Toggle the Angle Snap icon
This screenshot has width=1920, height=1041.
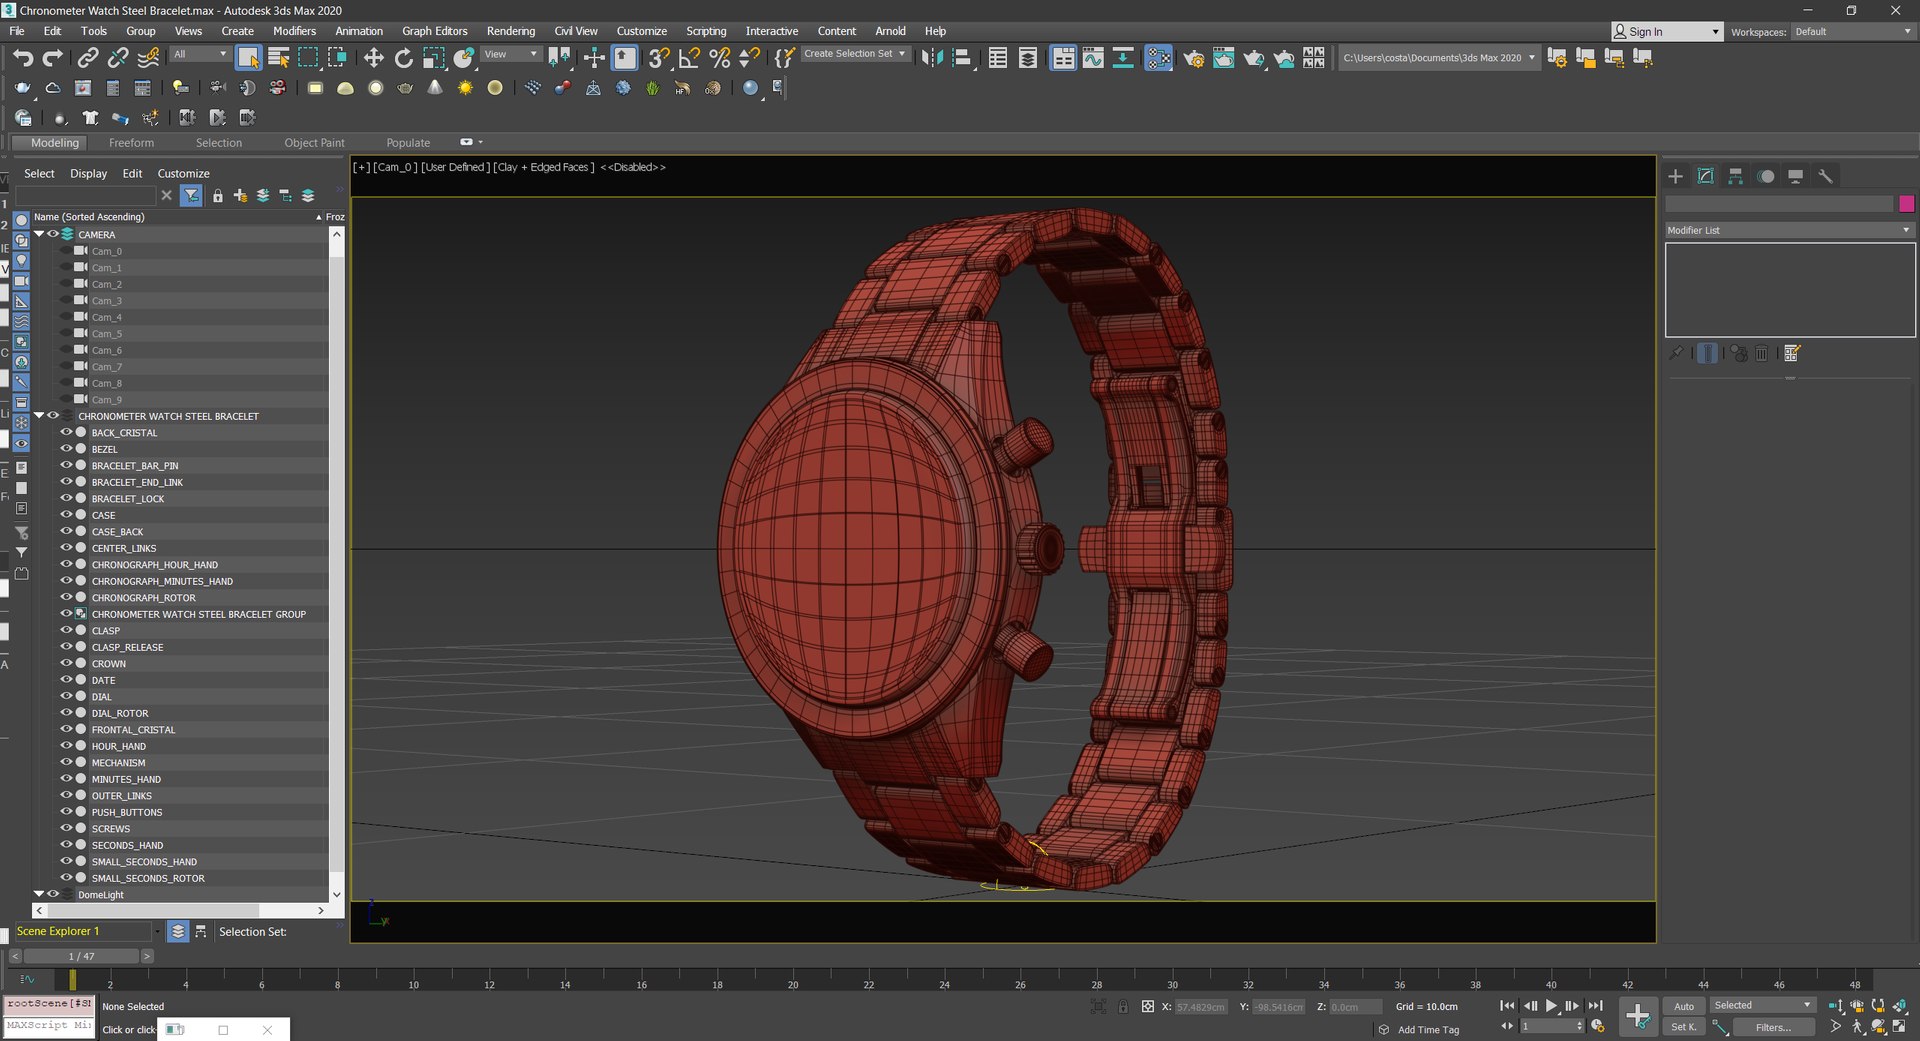tap(688, 58)
